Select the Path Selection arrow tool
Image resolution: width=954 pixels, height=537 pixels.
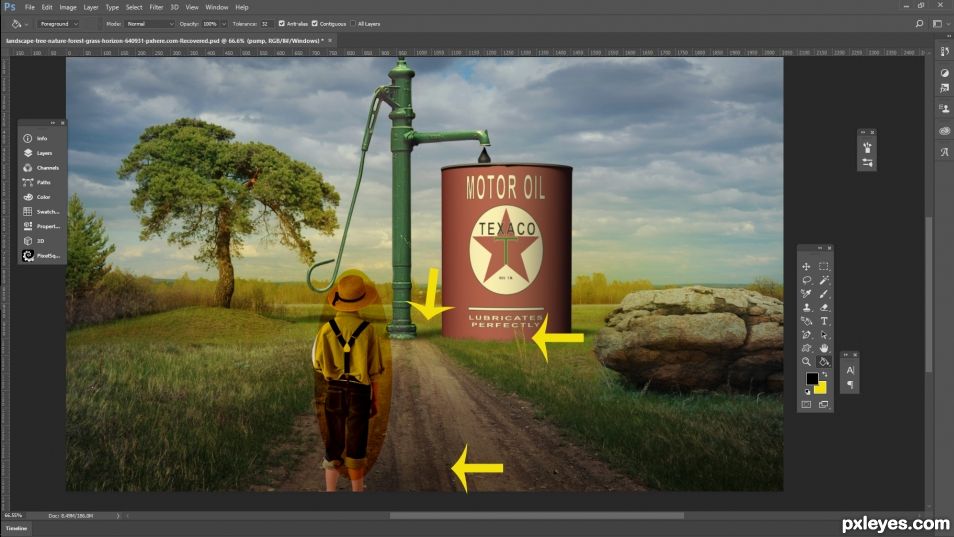pos(824,335)
